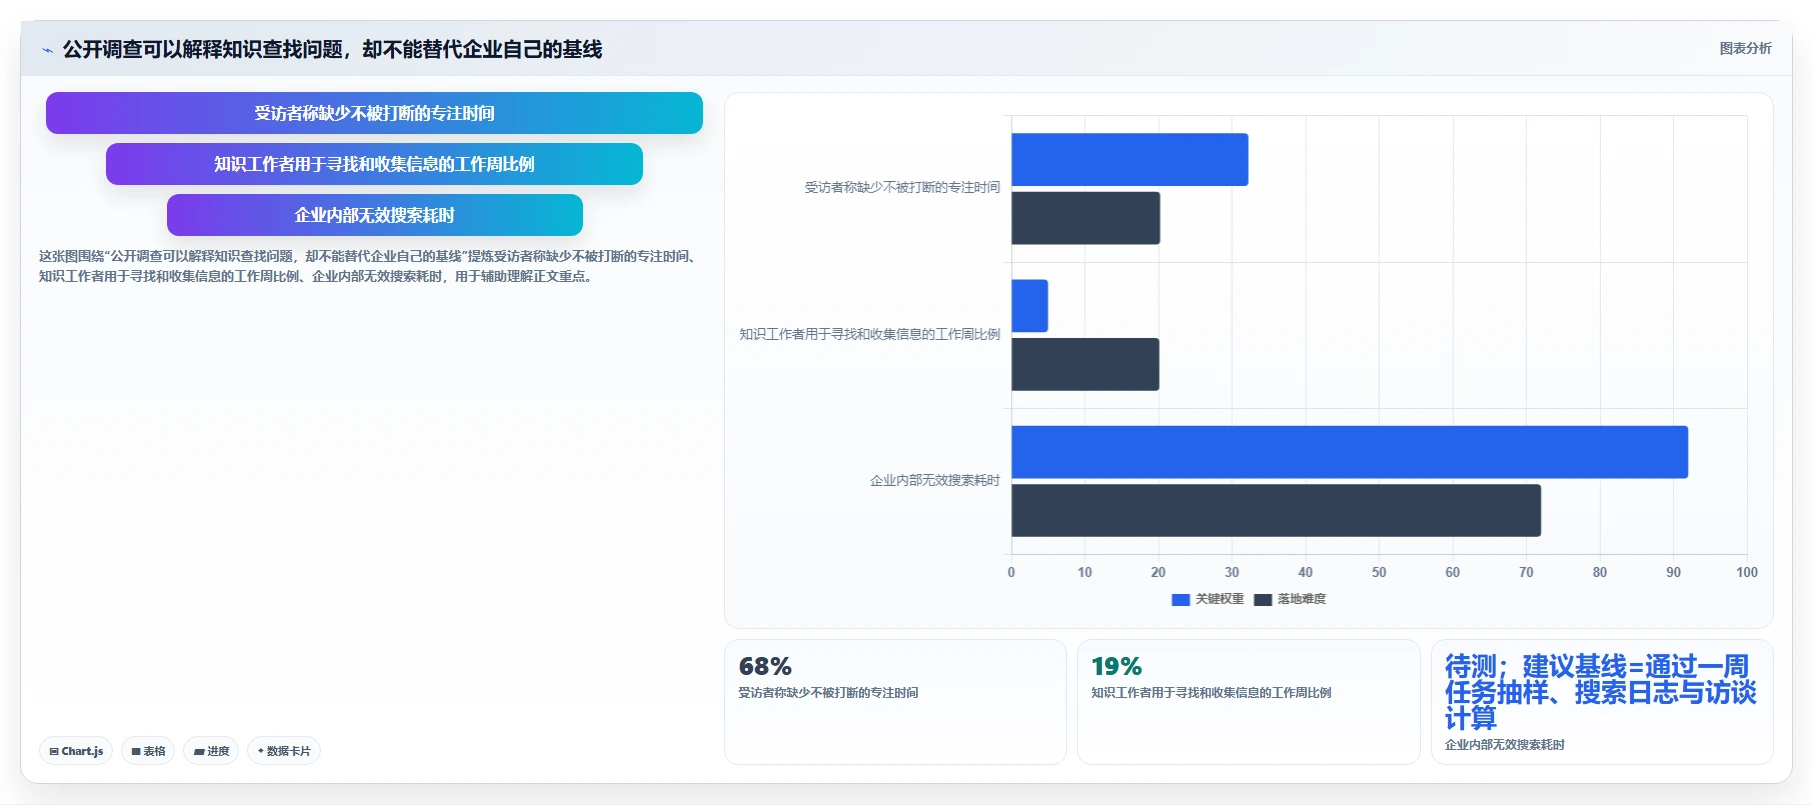Click 企业内部无效搜索耗时 caption in third card
This screenshot has width=1813, height=805.
pos(1505,744)
